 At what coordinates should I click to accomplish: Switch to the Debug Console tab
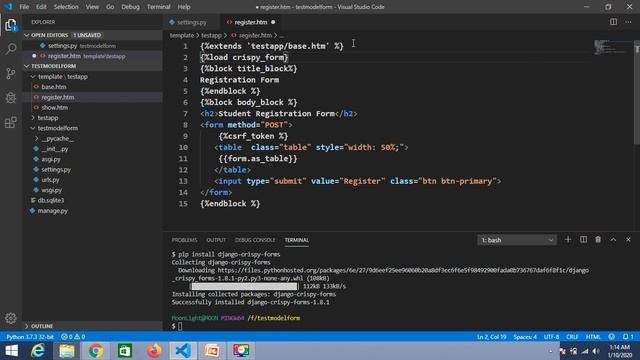point(255,240)
